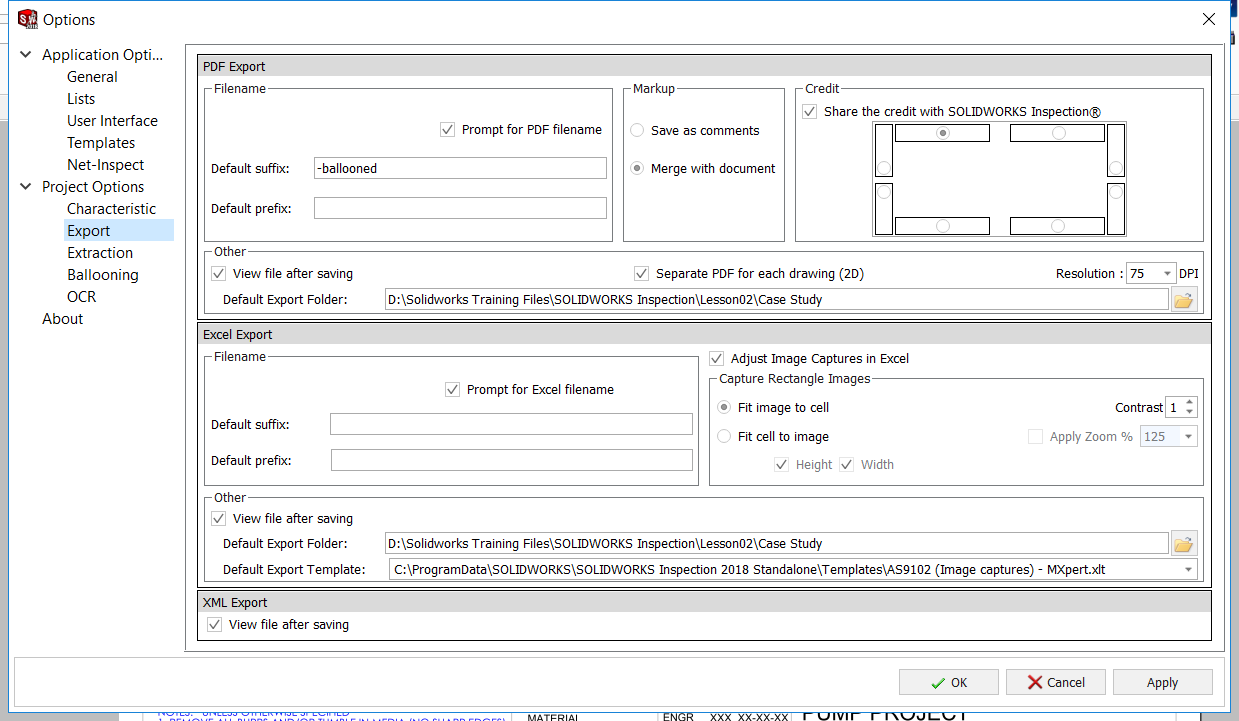Open the Apply Zoom % dropdown
This screenshot has height=721, width=1239.
click(x=1188, y=436)
